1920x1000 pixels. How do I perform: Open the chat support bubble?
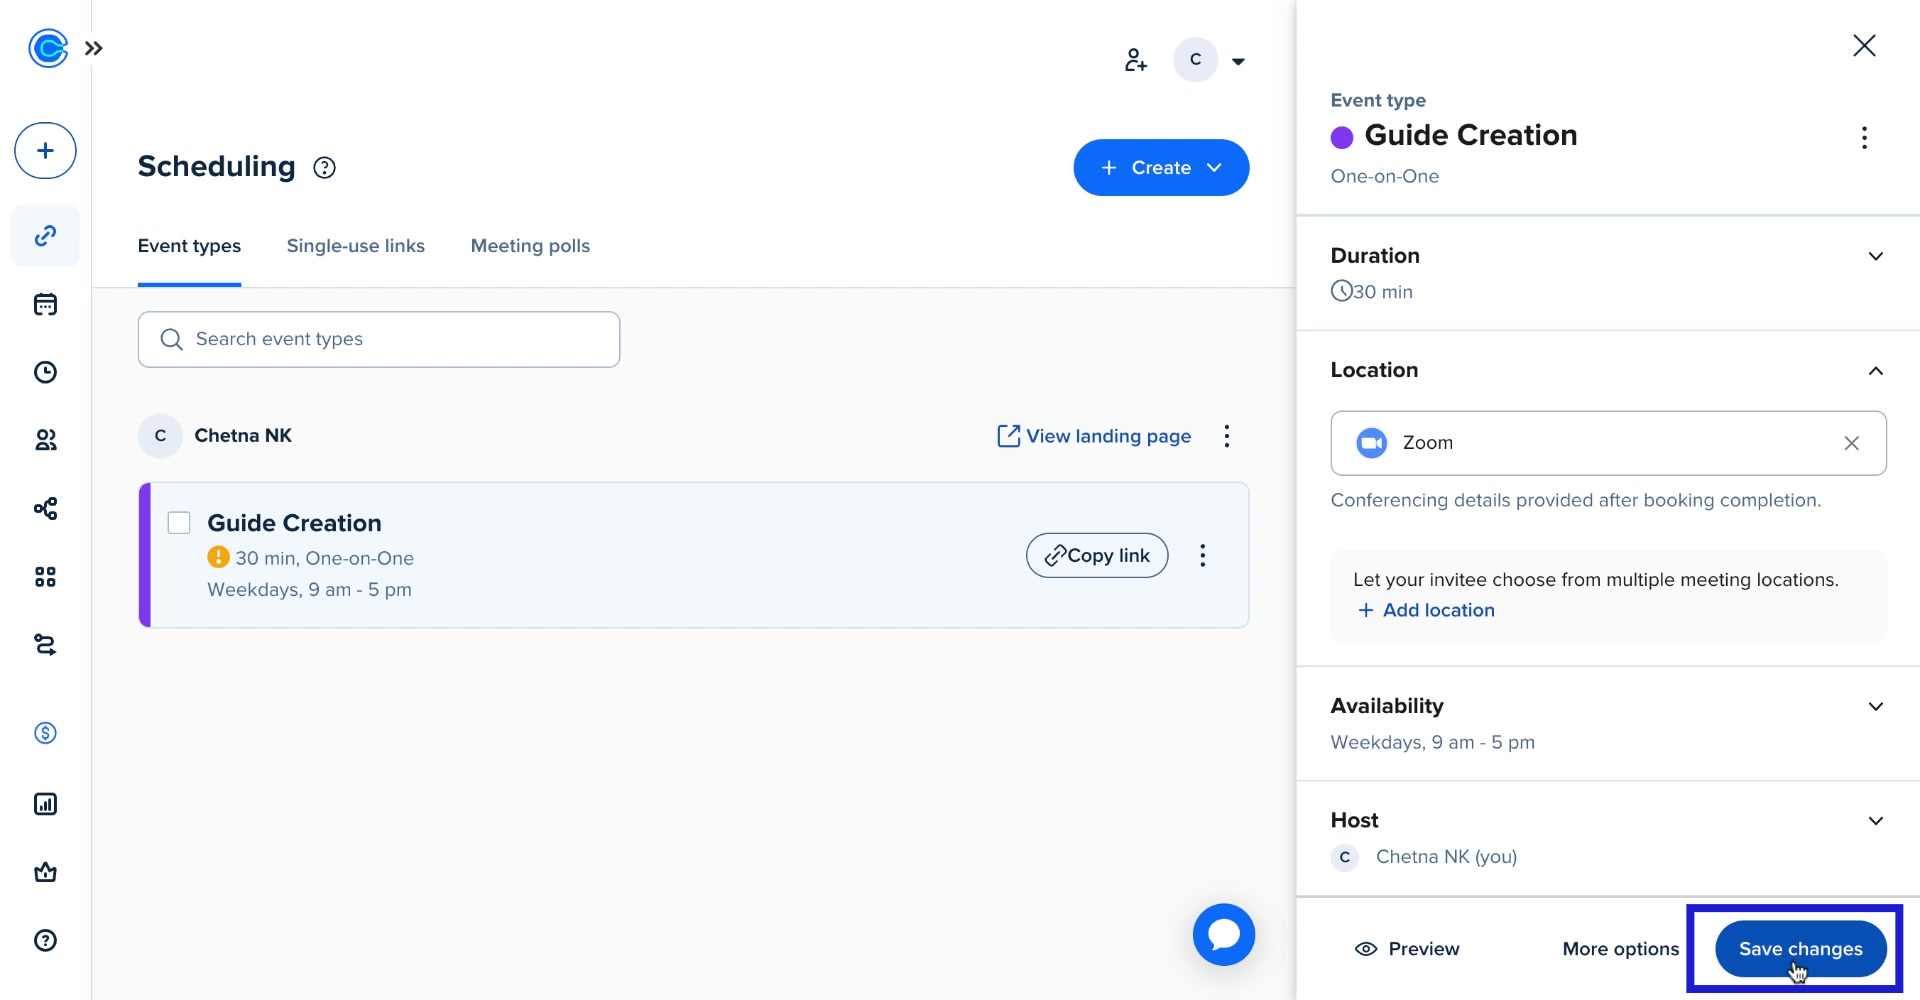coord(1223,935)
